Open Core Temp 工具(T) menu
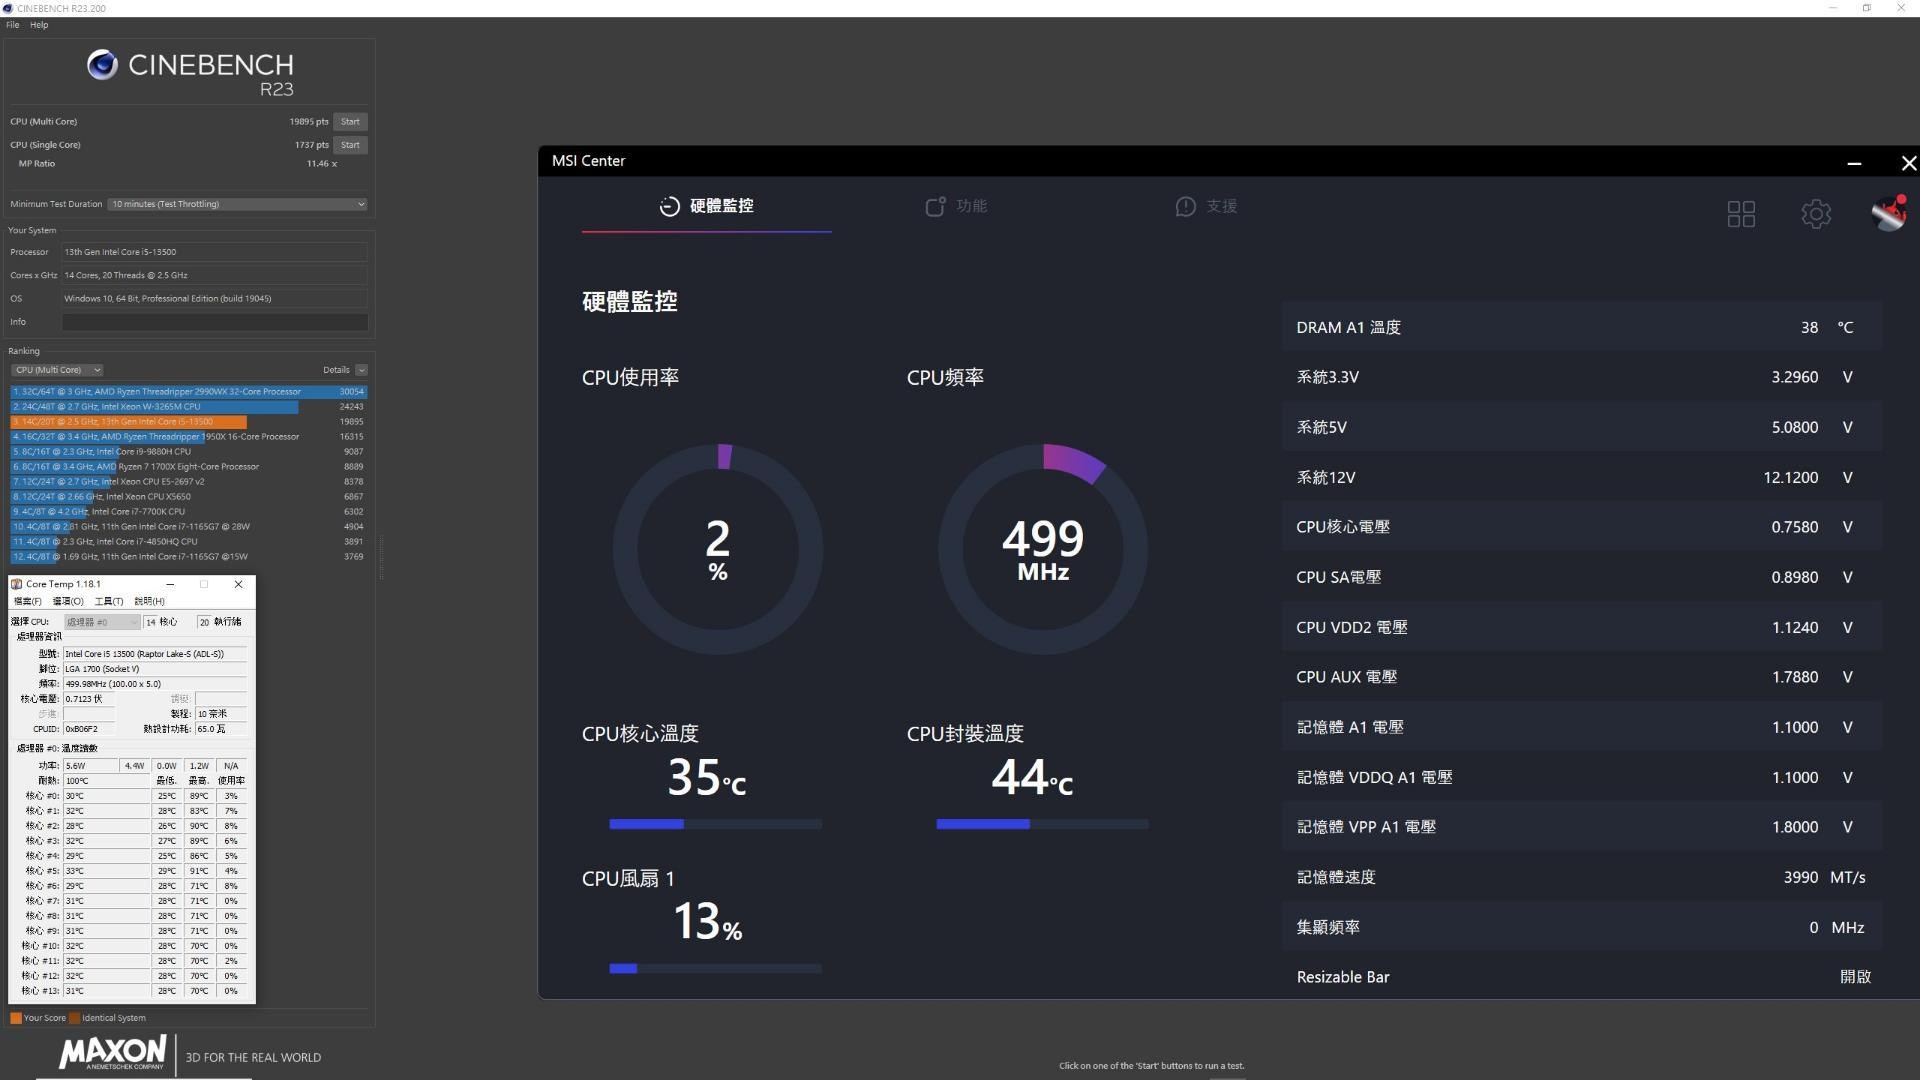This screenshot has width=1920, height=1080. pyautogui.click(x=109, y=602)
